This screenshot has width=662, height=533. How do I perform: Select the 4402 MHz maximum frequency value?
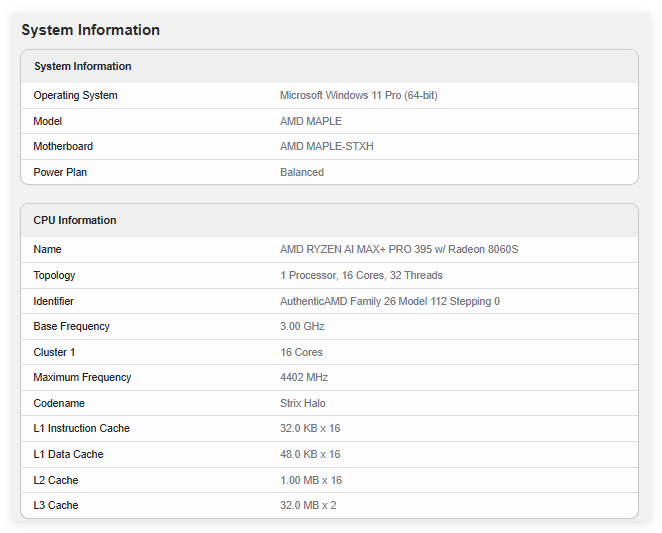click(304, 377)
